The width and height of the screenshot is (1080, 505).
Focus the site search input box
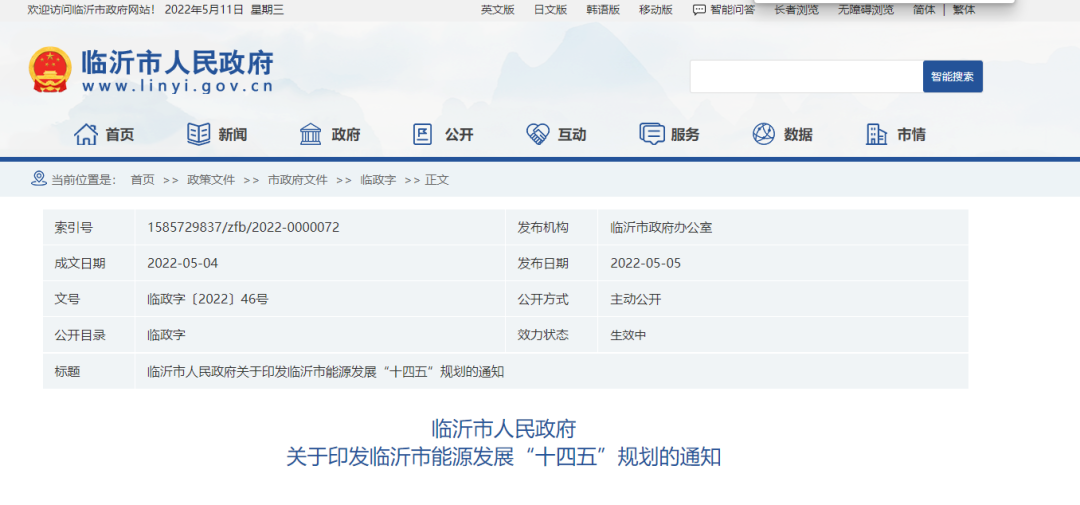coord(805,77)
